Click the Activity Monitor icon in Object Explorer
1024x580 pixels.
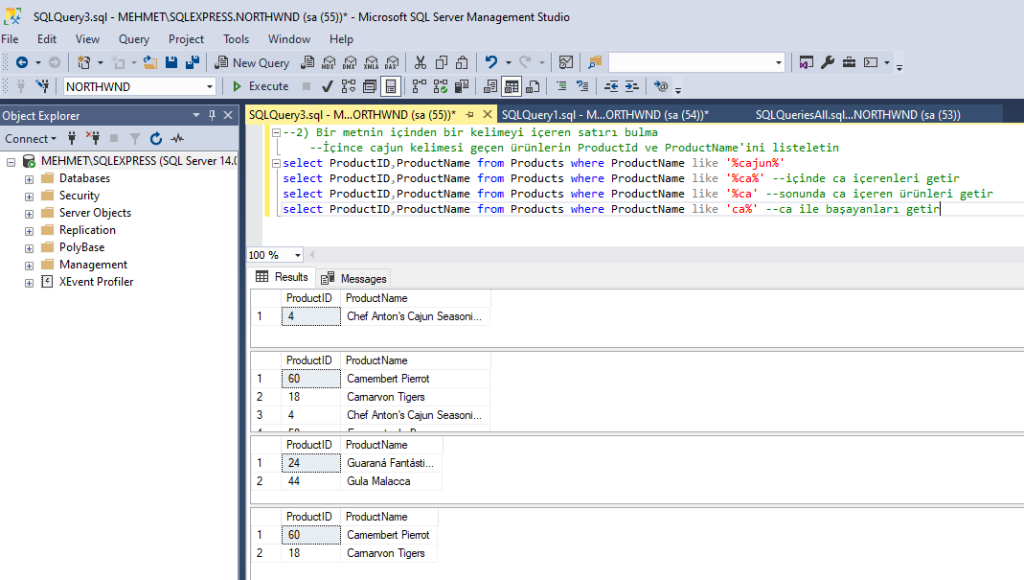click(178, 139)
